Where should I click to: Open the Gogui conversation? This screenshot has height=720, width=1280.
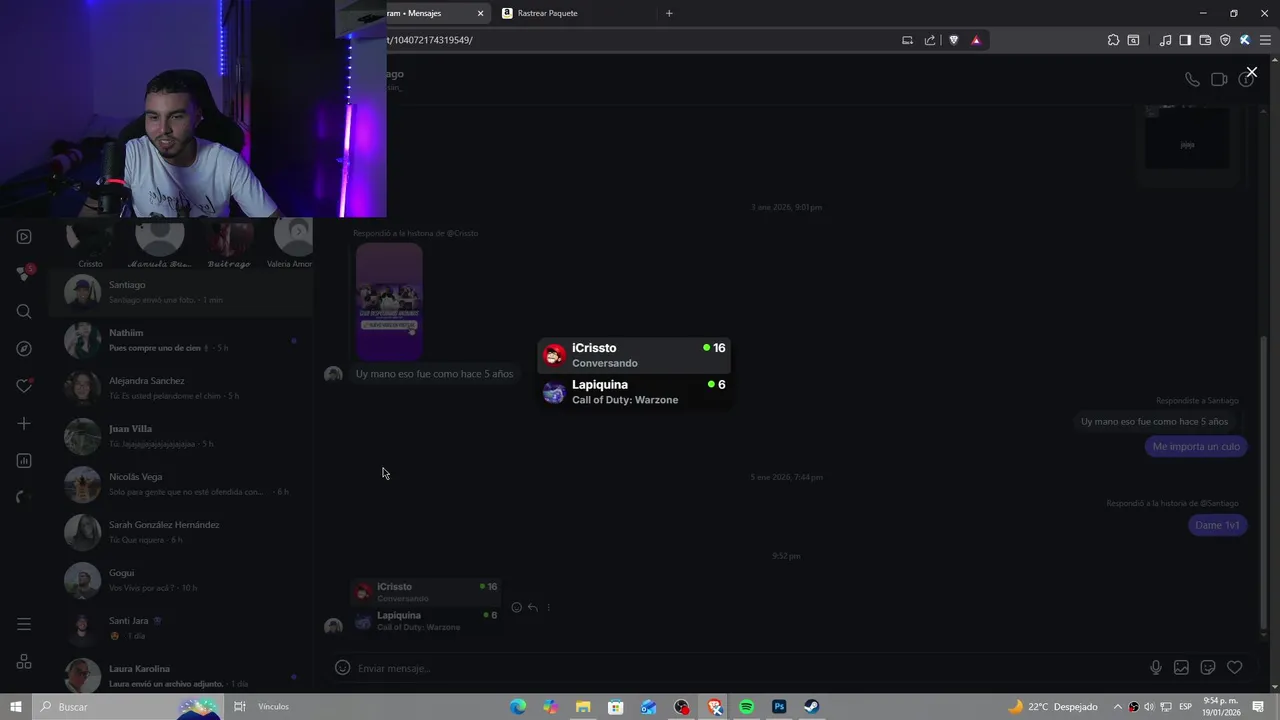[x=182, y=580]
